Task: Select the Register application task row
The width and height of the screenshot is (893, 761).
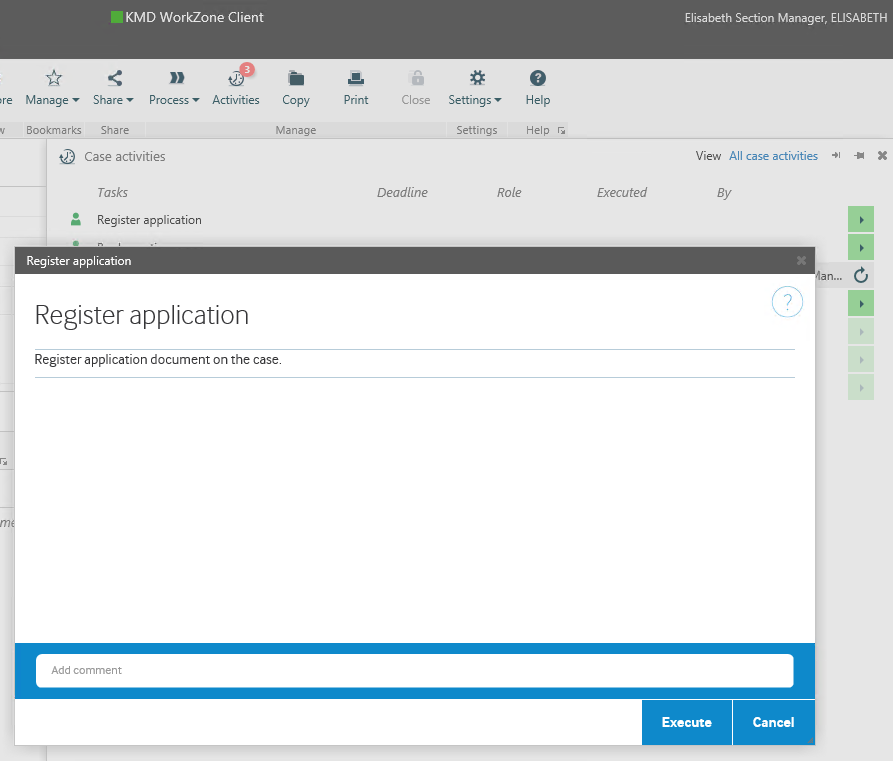Action: tap(149, 220)
